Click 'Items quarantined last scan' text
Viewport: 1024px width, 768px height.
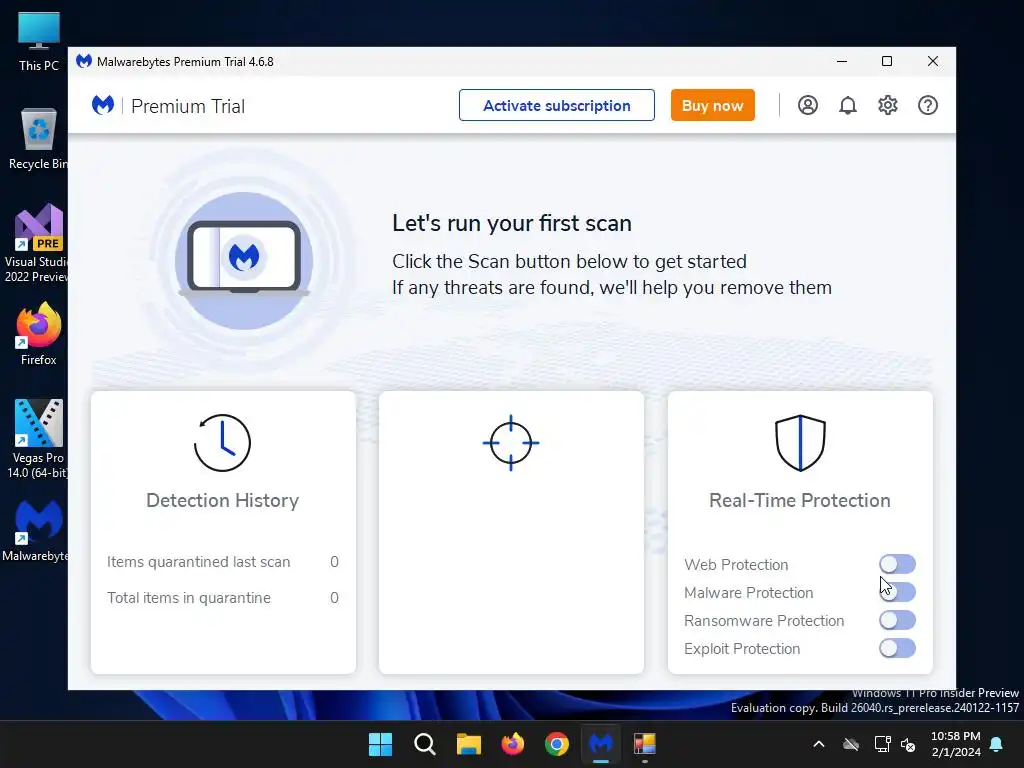tap(199, 562)
